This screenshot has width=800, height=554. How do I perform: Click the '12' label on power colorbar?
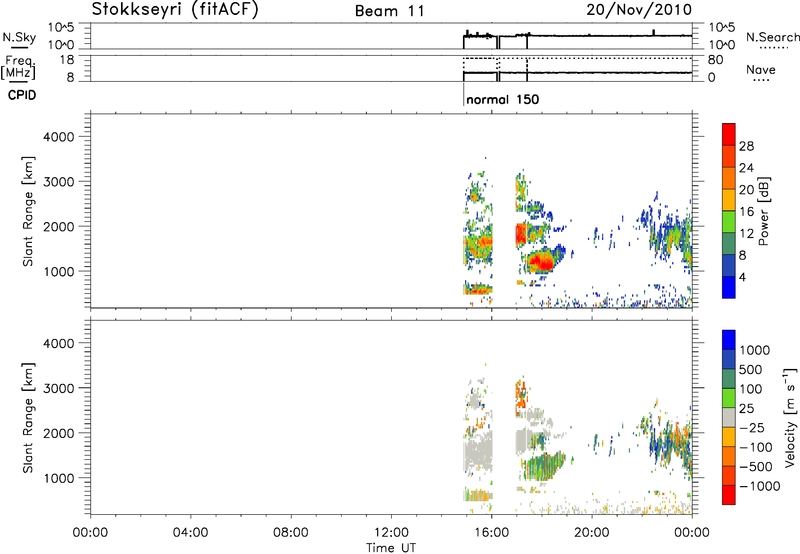pos(746,234)
